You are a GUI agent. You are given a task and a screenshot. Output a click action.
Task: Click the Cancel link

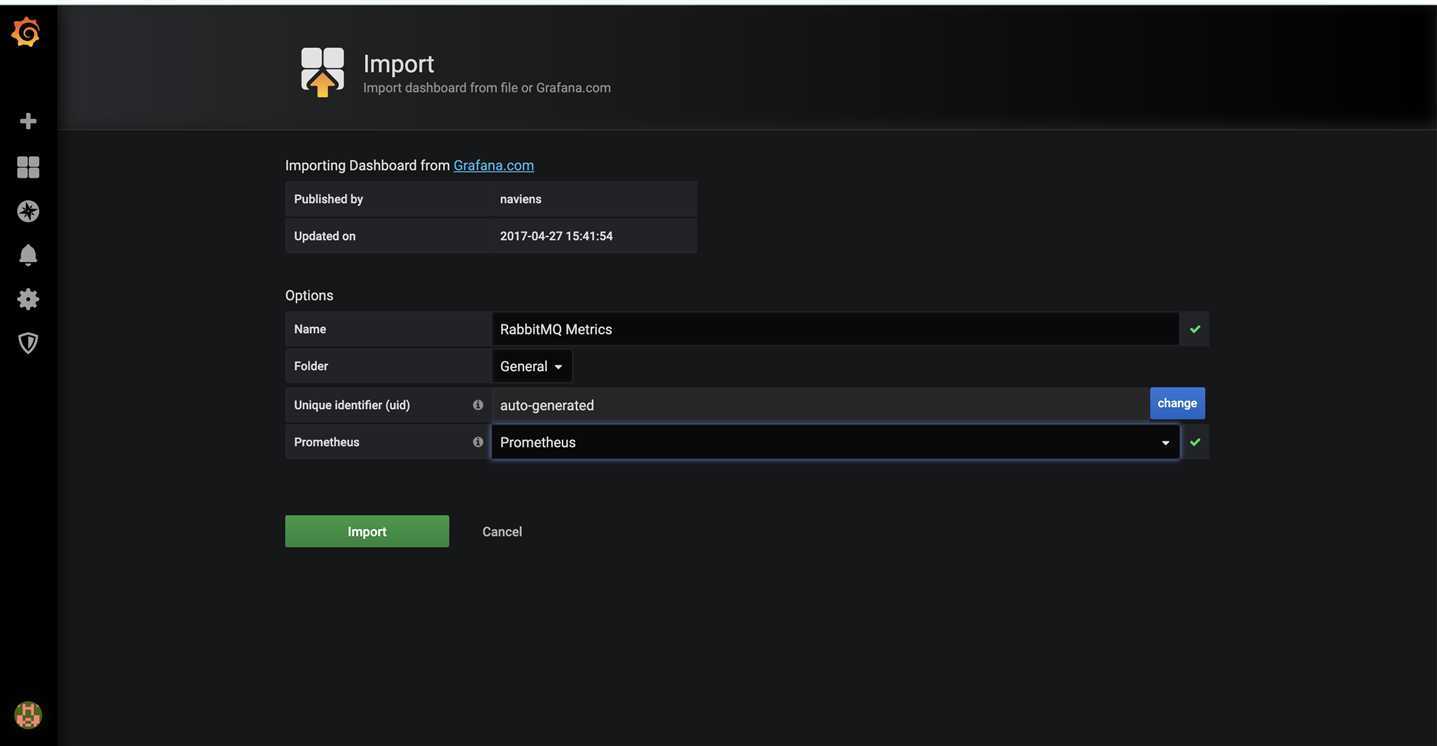[x=502, y=532]
